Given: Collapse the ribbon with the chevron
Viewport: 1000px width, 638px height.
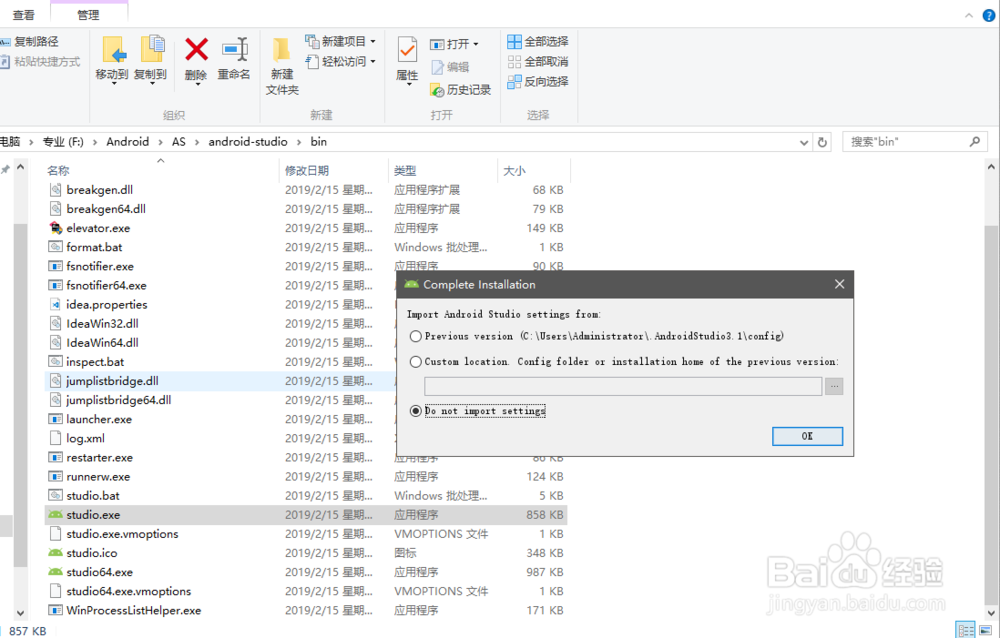Looking at the screenshot, I should pyautogui.click(x=969, y=15).
